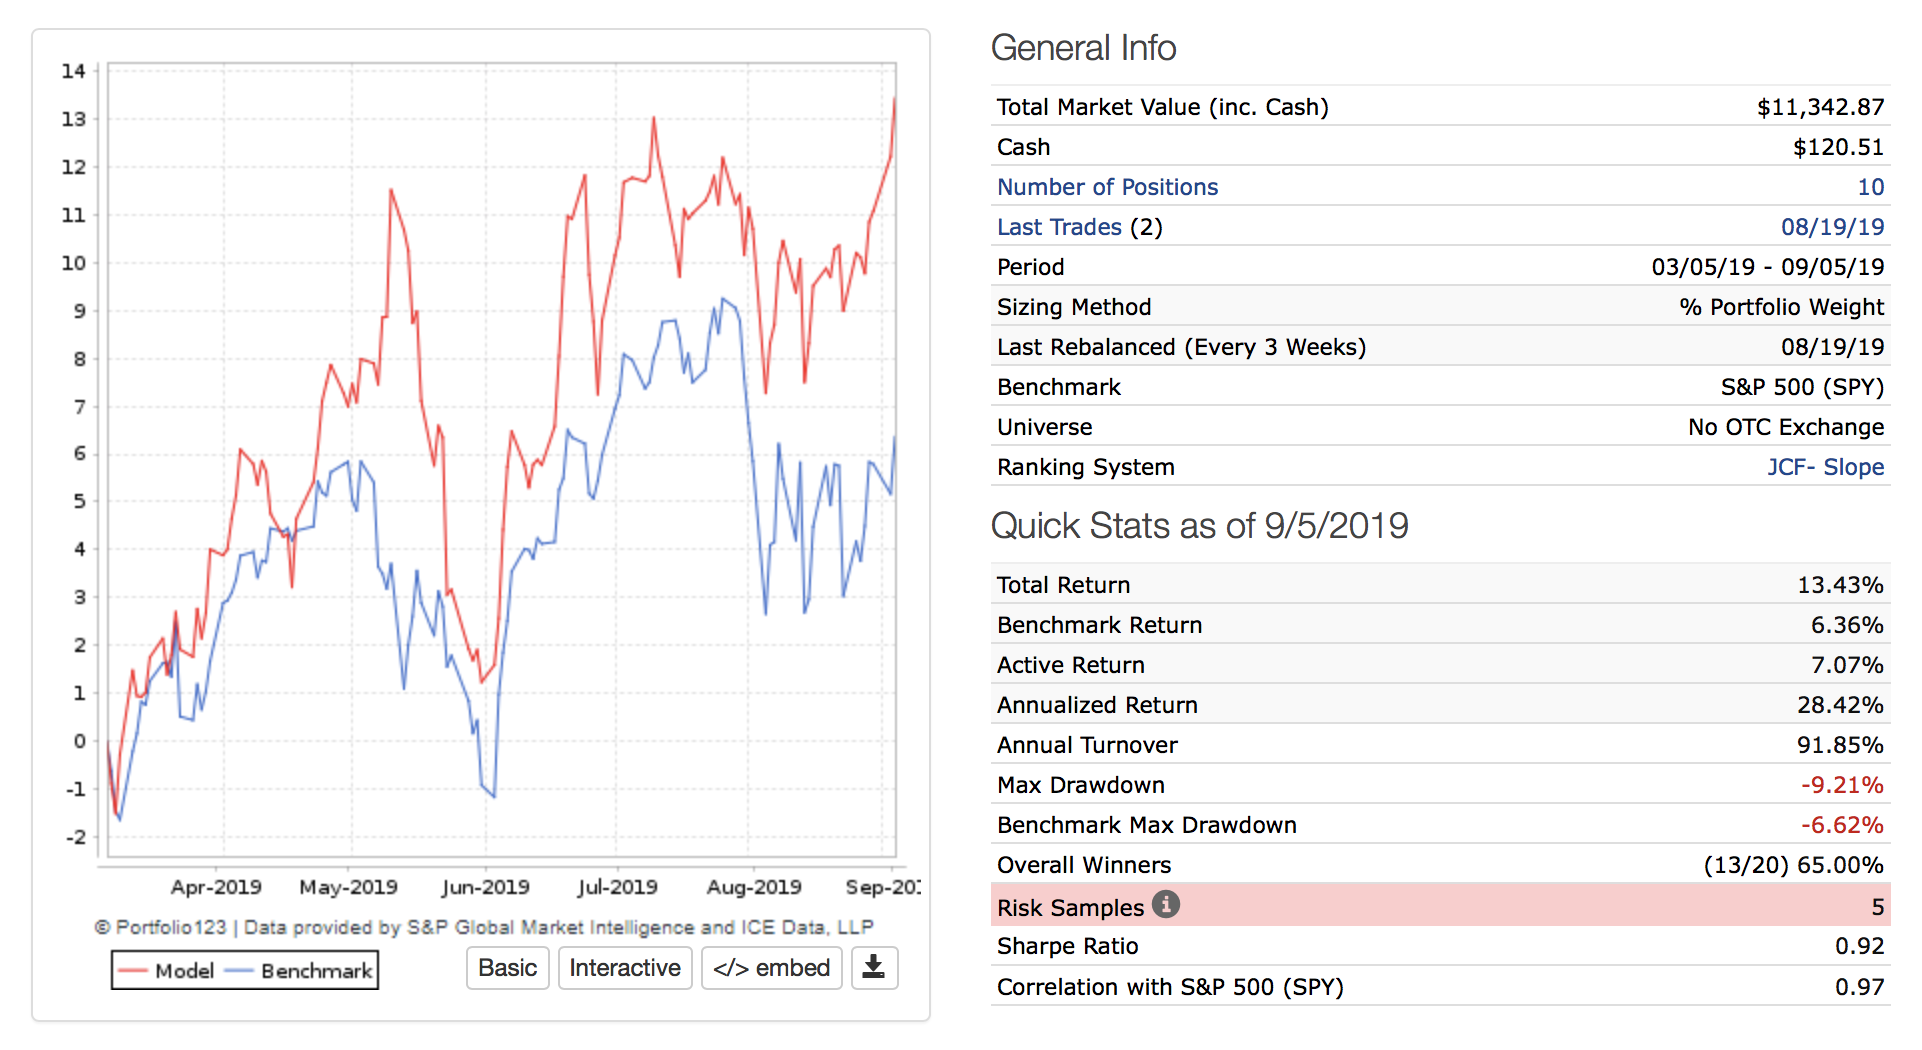Click the blue Benchmark legend entry
The image size is (1922, 1050).
click(x=300, y=971)
